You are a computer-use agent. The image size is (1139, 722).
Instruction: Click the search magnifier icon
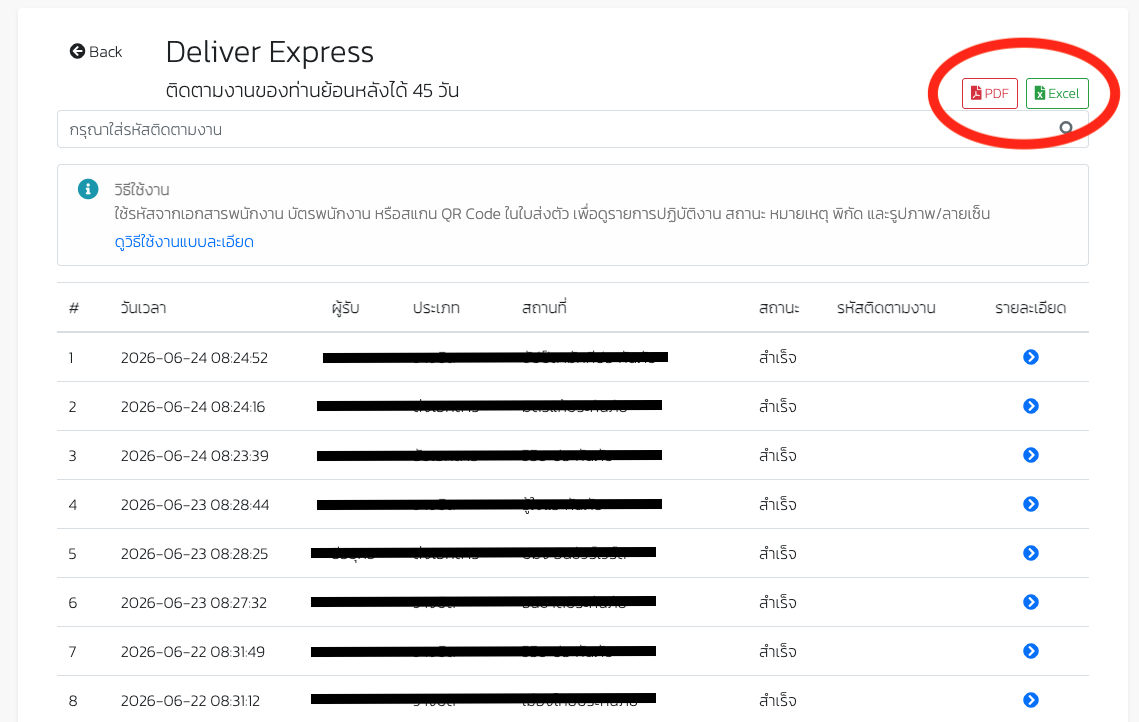pos(1066,129)
